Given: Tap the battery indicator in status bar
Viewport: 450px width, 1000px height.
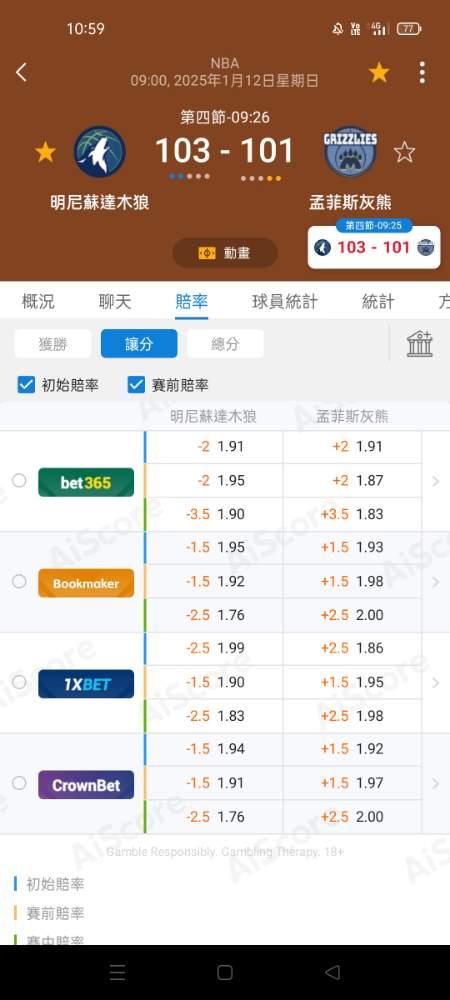Looking at the screenshot, I should [409, 29].
